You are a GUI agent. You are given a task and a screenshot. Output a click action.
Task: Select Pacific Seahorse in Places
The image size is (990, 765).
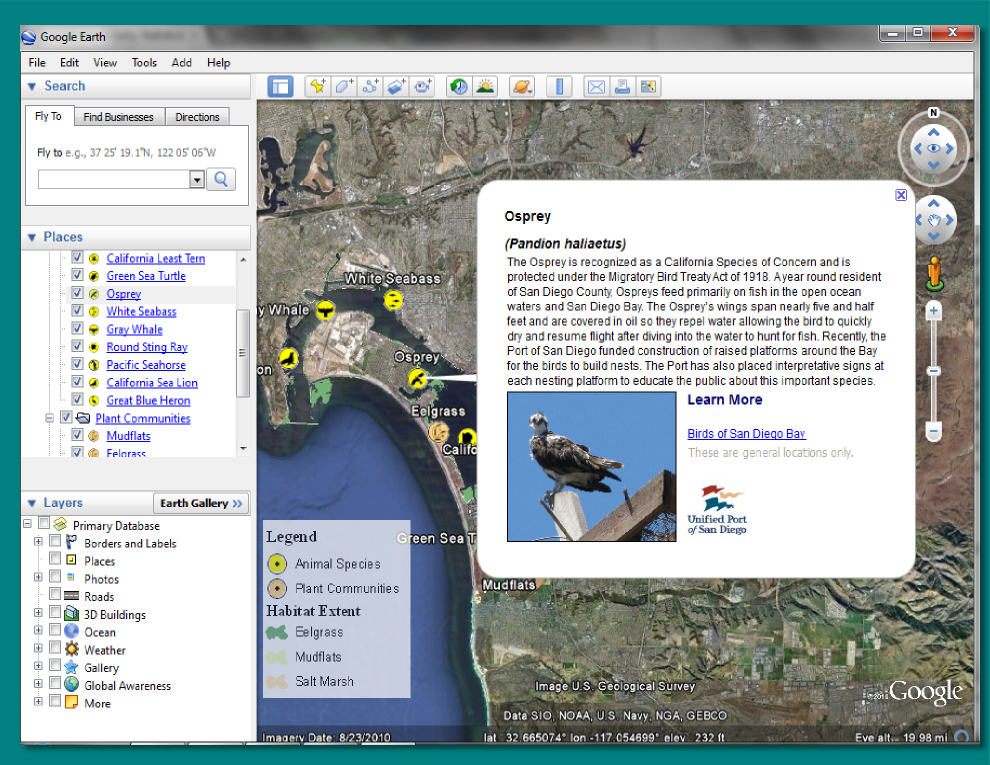pyautogui.click(x=146, y=365)
